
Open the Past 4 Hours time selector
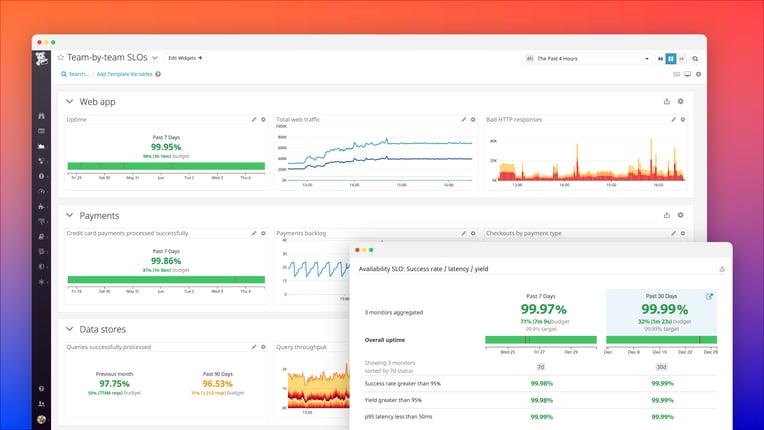[587, 58]
